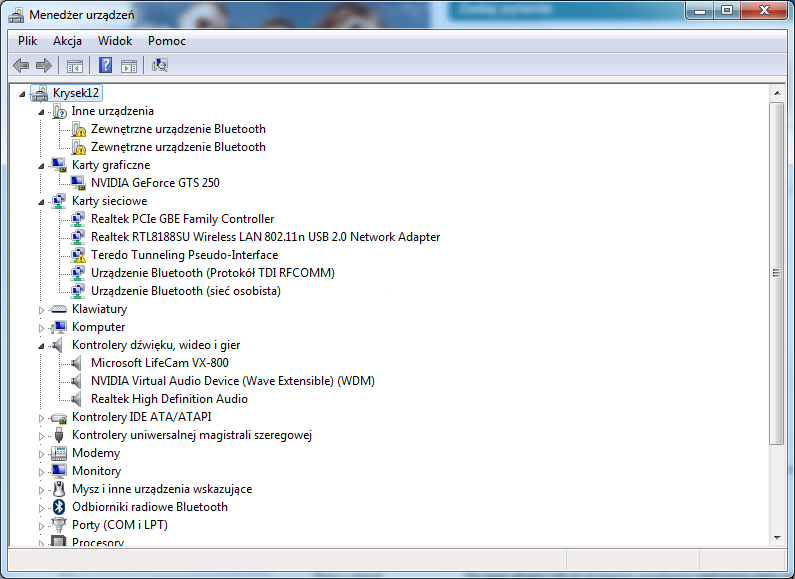The height and width of the screenshot is (579, 795).
Task: Expand the Modemy branch
Action: [x=41, y=454]
